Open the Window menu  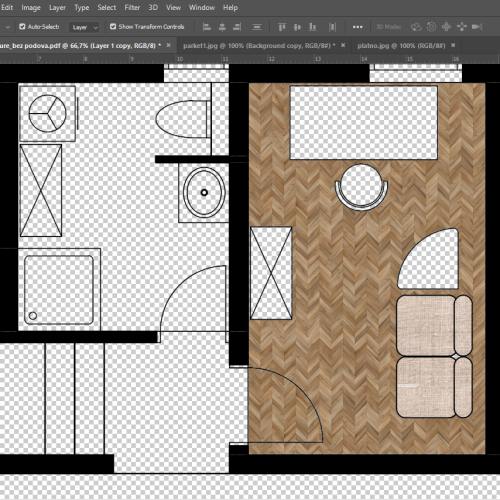coord(202,7)
